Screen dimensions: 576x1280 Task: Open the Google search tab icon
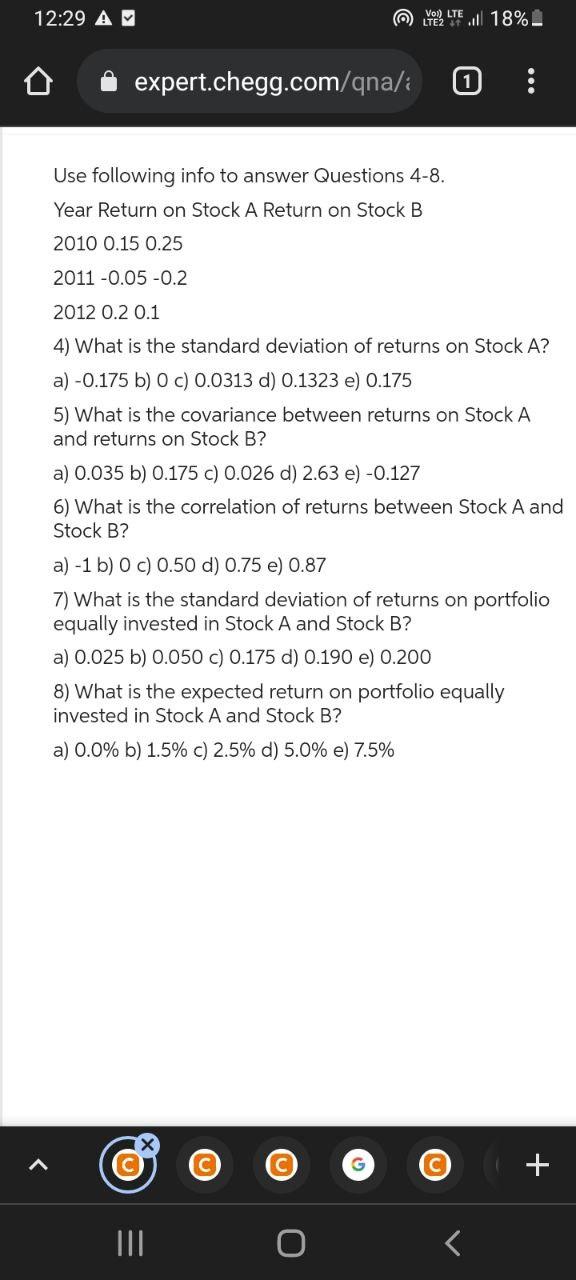click(x=358, y=1164)
